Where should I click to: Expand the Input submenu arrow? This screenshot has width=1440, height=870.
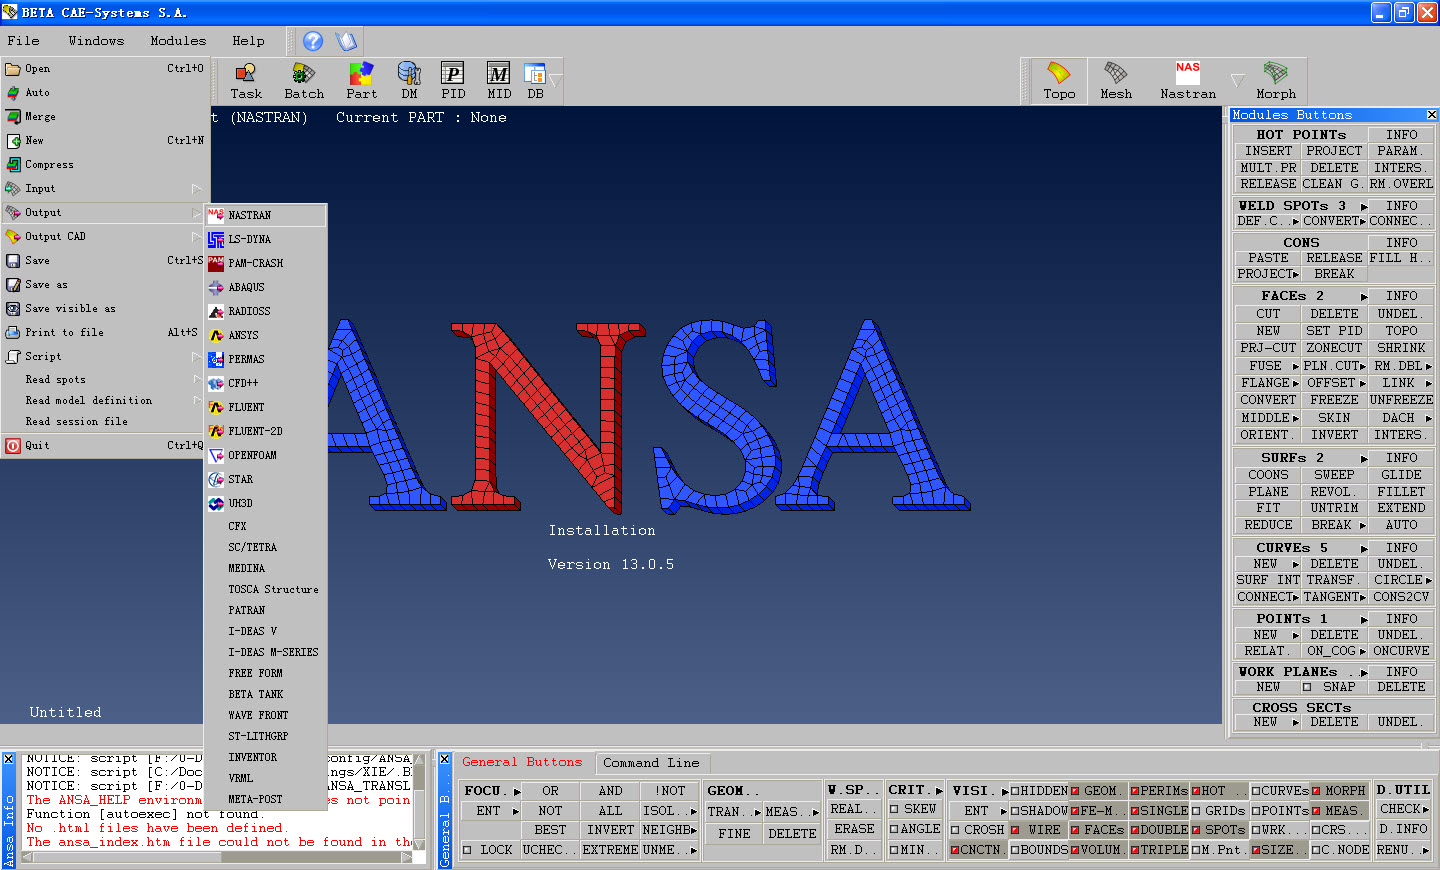coord(196,189)
